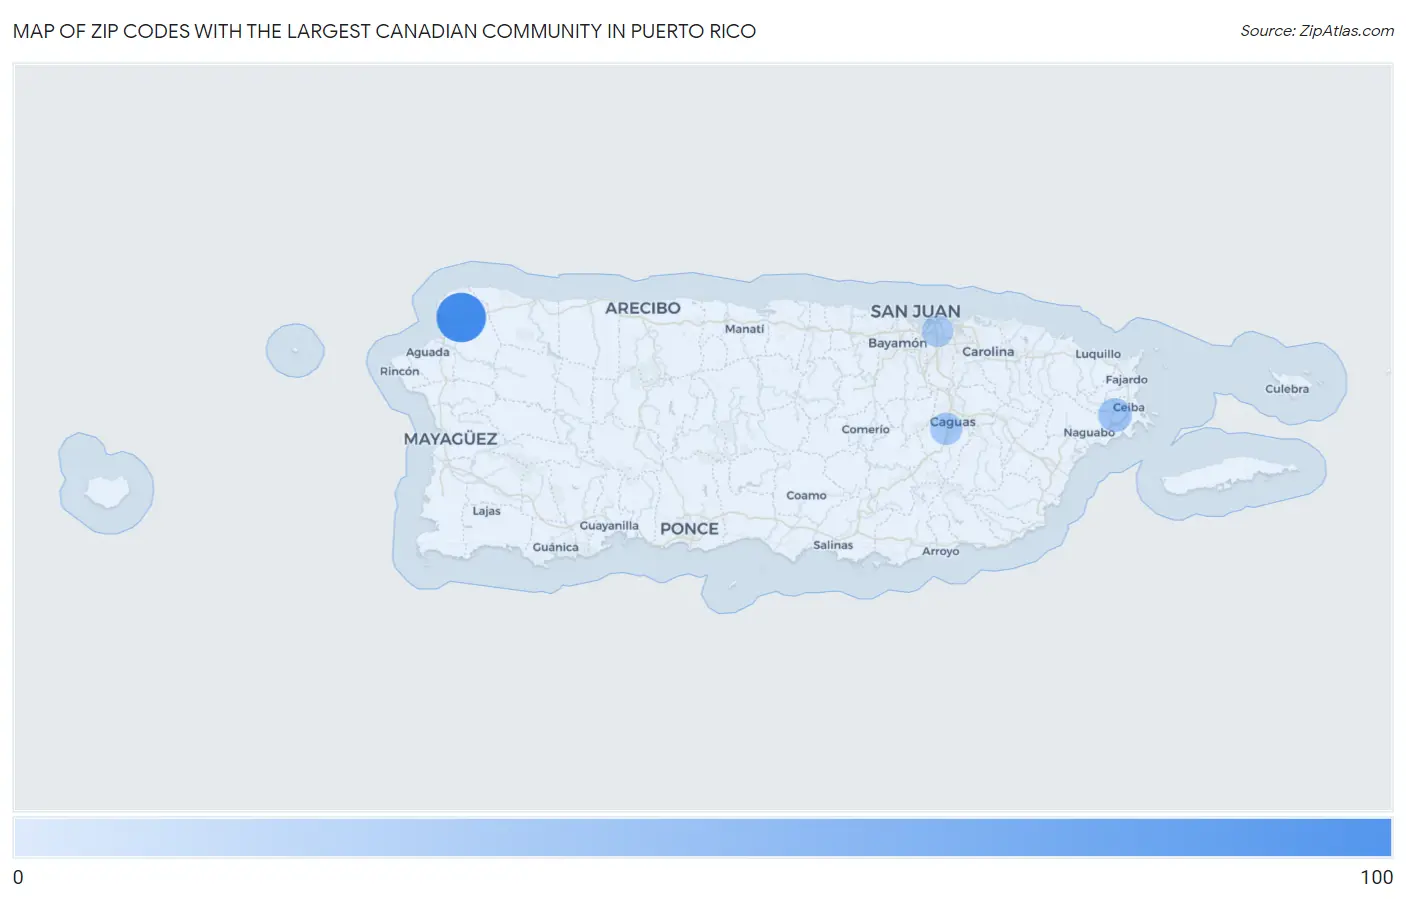Click the Luquillo map label

point(1098,354)
